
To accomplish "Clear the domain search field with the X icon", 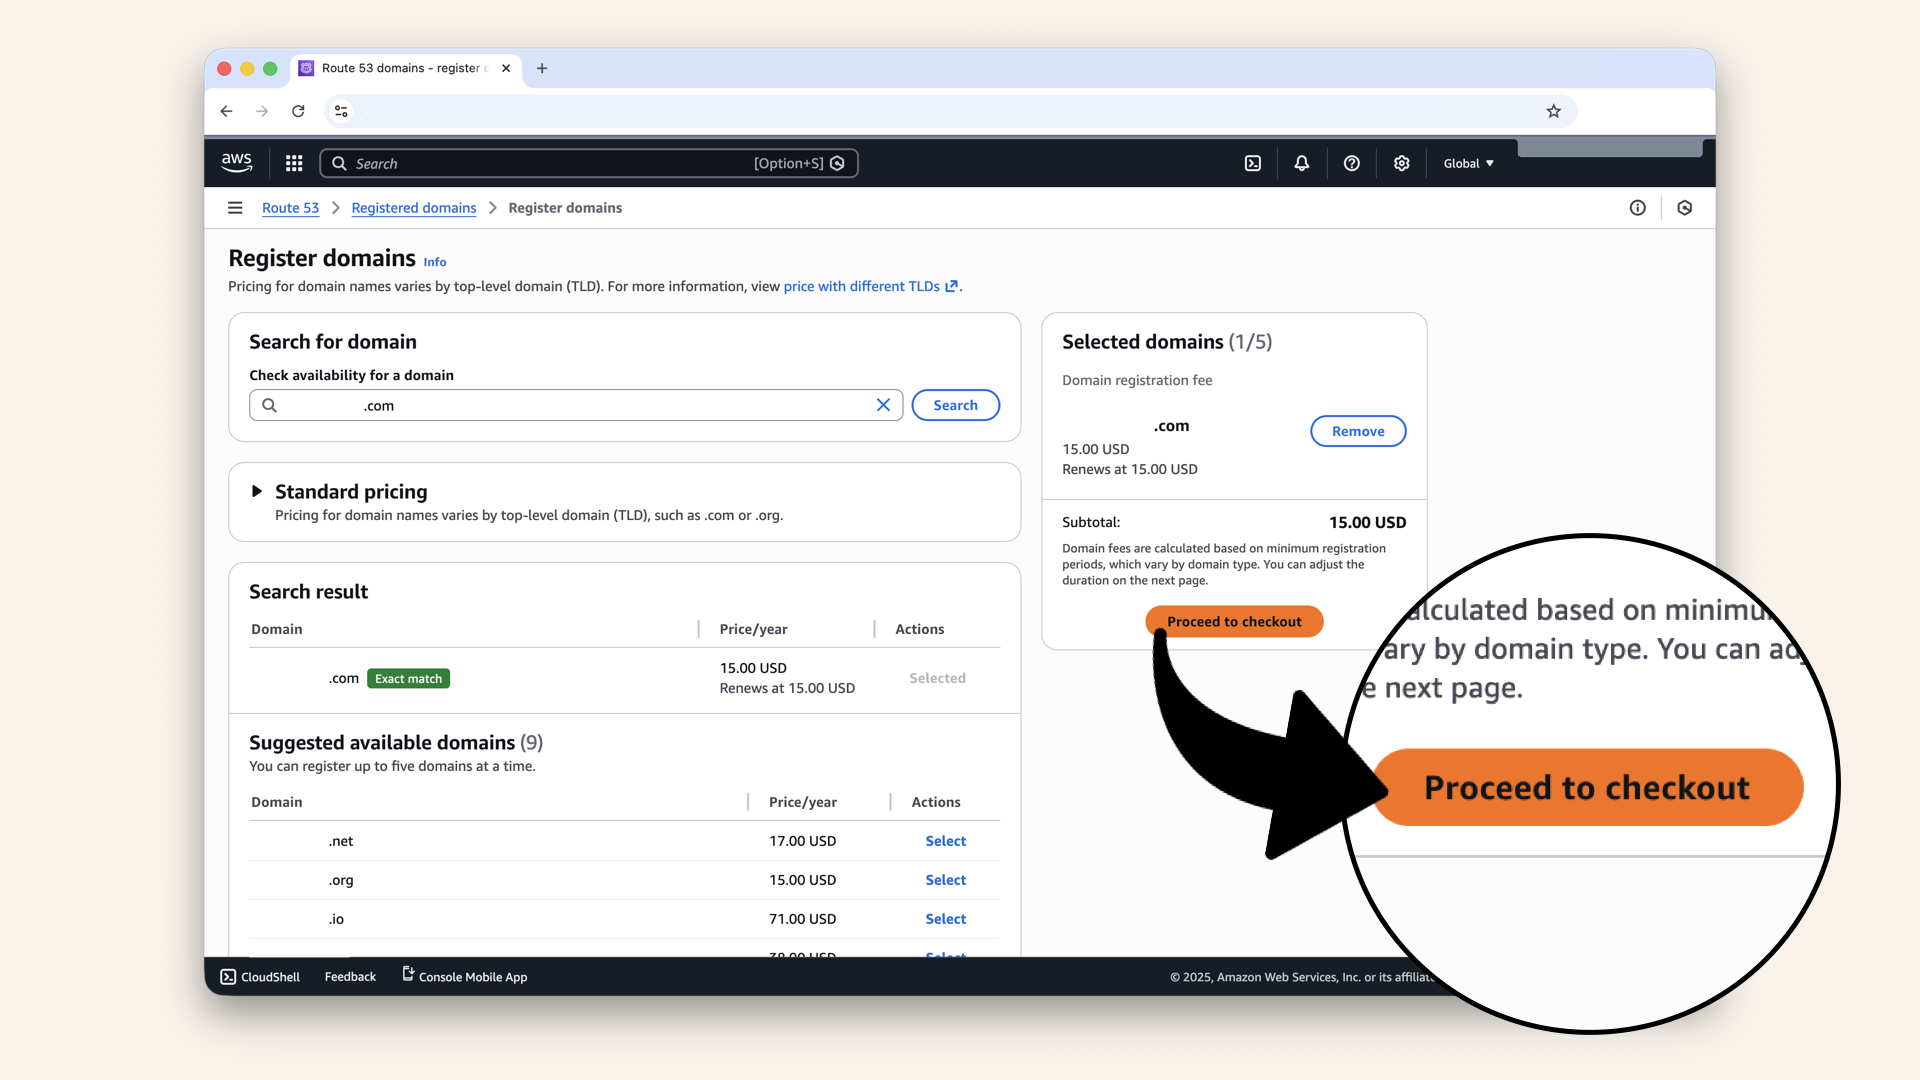I will coord(883,404).
